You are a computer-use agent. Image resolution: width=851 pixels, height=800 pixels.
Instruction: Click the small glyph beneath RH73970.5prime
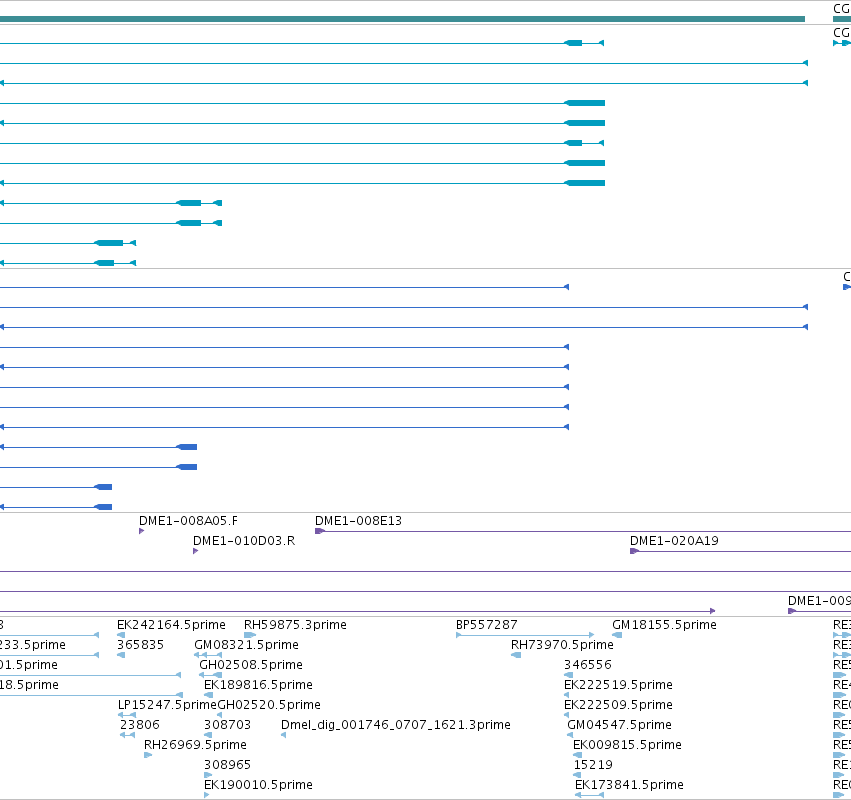tap(516, 655)
